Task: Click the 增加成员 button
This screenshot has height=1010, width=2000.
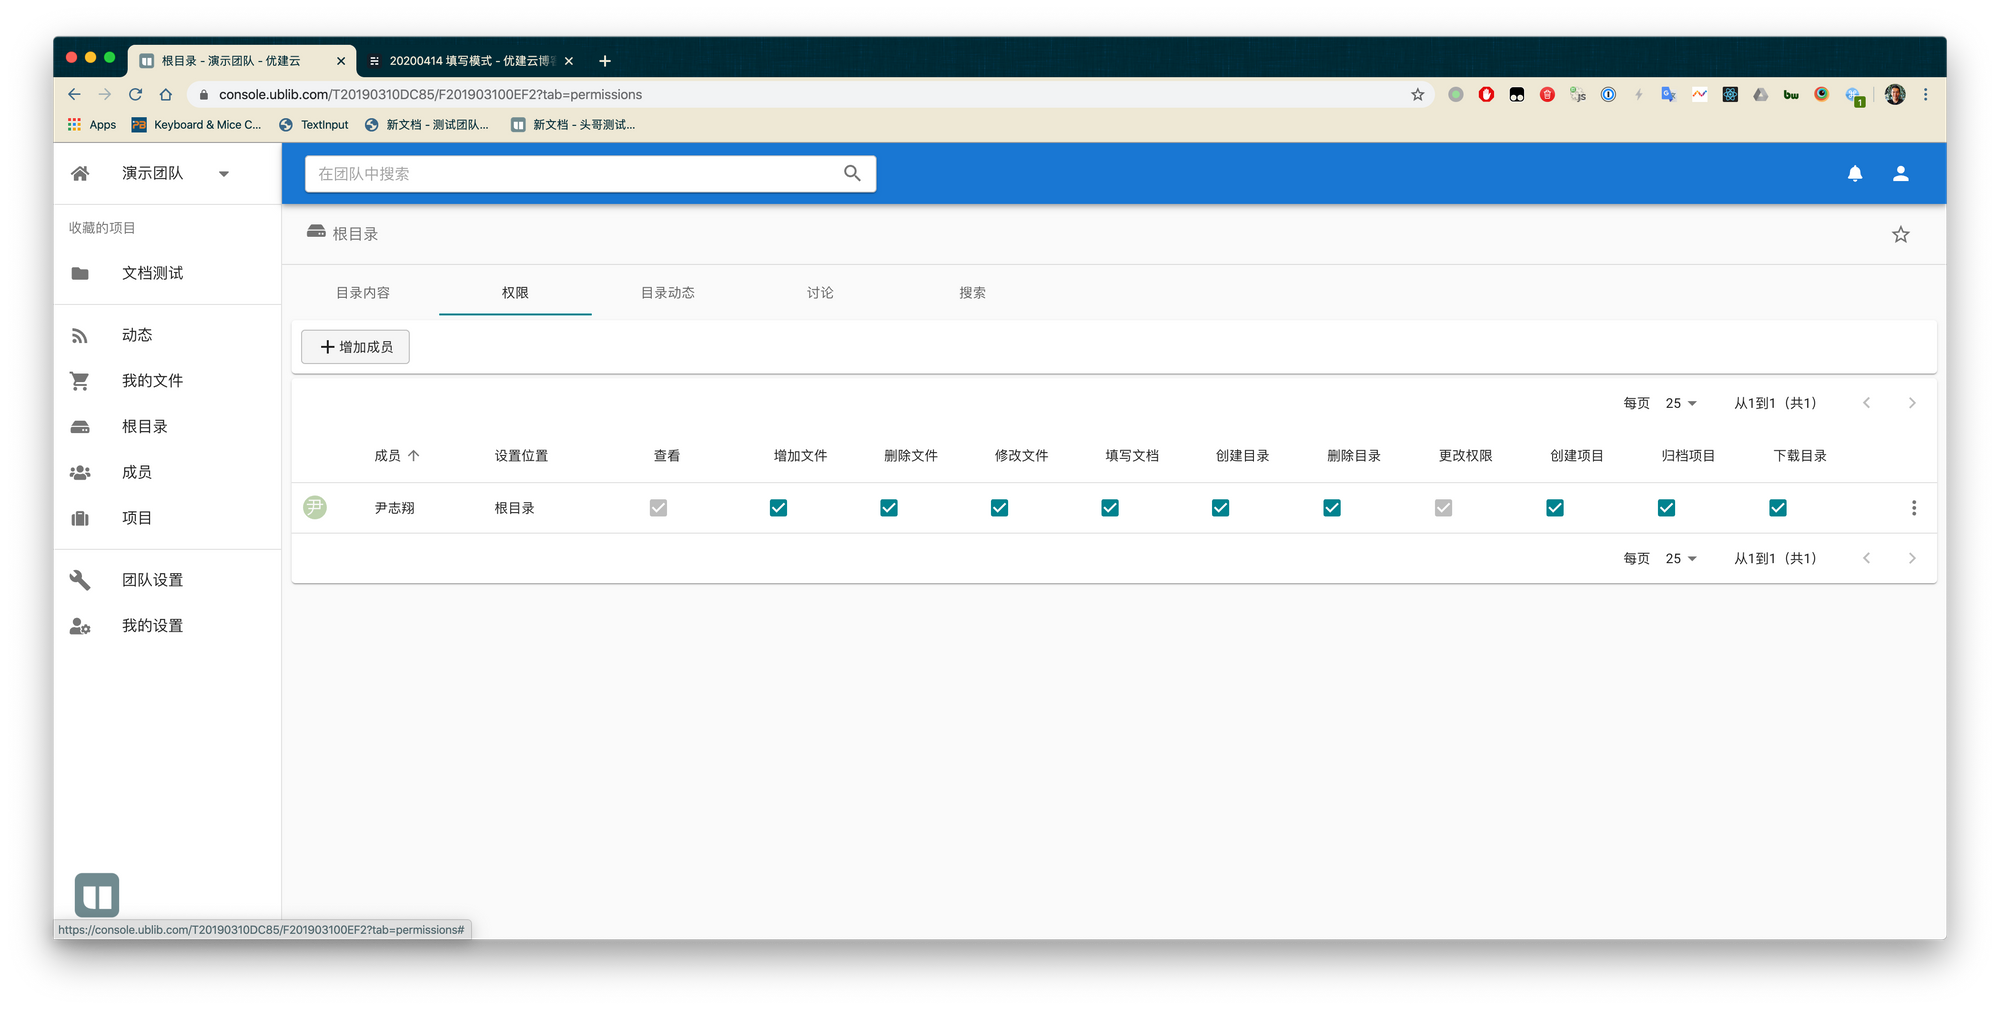Action: coord(355,347)
